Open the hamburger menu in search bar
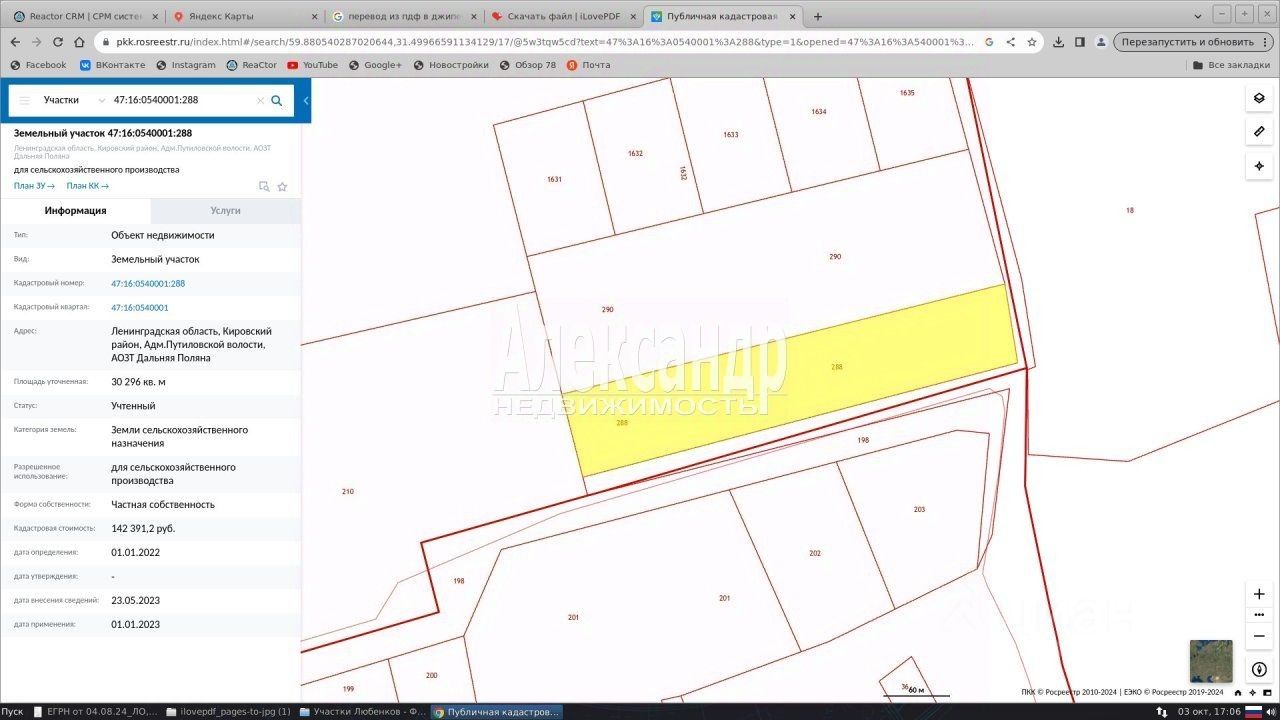1280x720 pixels. point(24,100)
